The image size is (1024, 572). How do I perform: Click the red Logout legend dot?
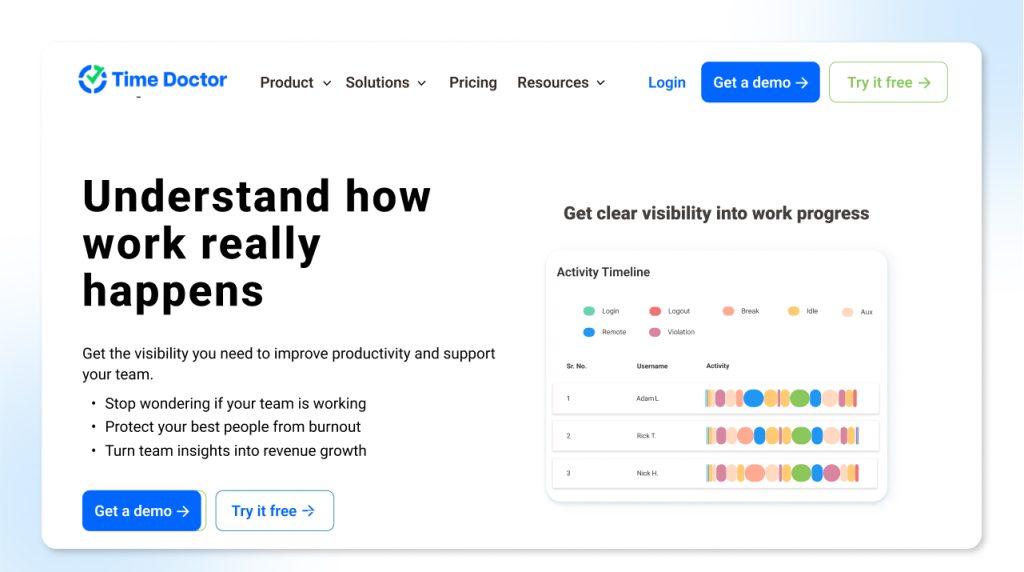click(x=655, y=311)
